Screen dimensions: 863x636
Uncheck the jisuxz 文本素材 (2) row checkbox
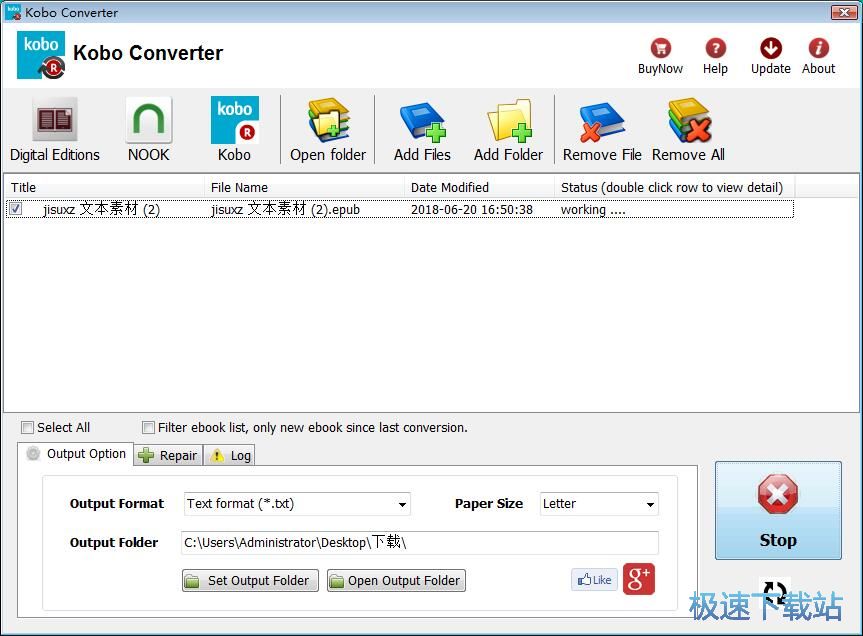point(16,209)
